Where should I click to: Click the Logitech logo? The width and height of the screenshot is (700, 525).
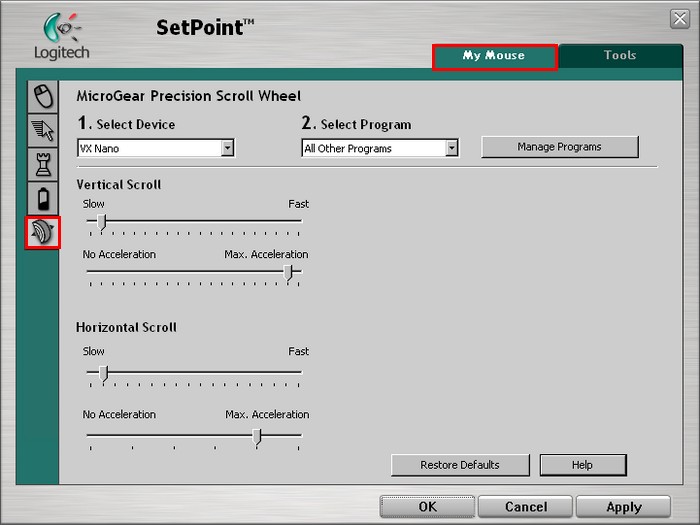(x=62, y=37)
